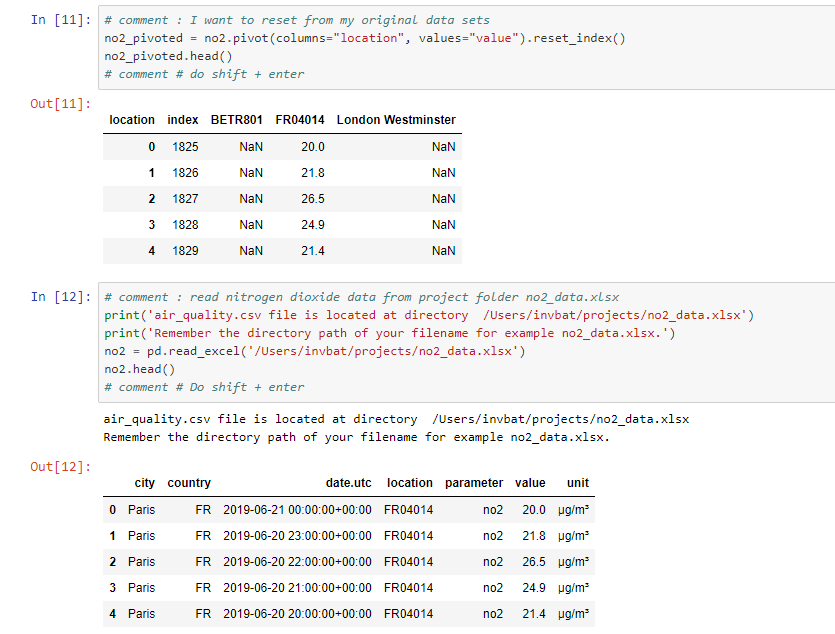Image resolution: width=835 pixels, height=634 pixels.
Task: Click the BETR801 column header
Action: [236, 120]
